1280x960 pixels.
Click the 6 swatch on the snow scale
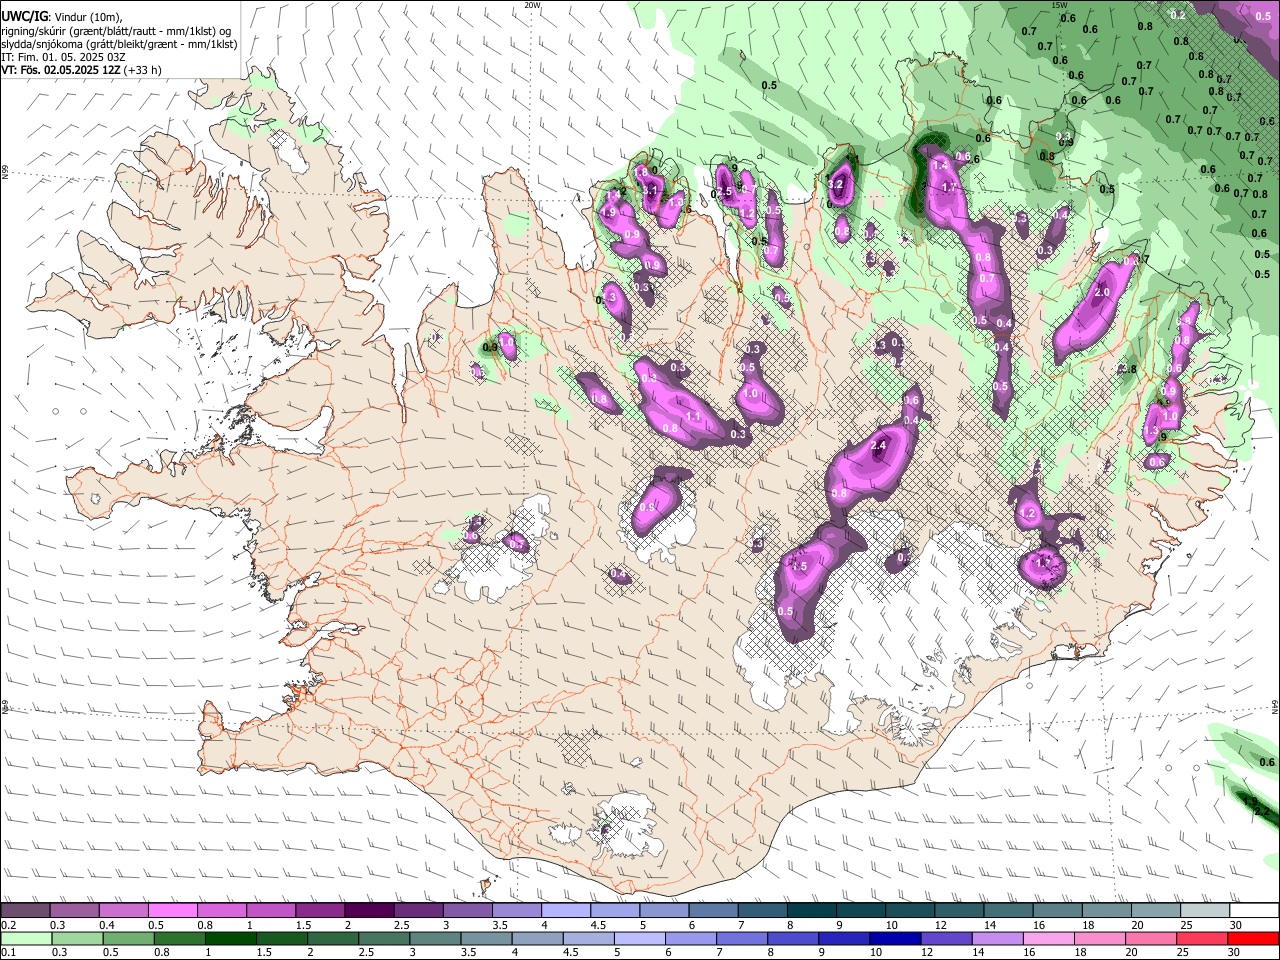point(713,910)
